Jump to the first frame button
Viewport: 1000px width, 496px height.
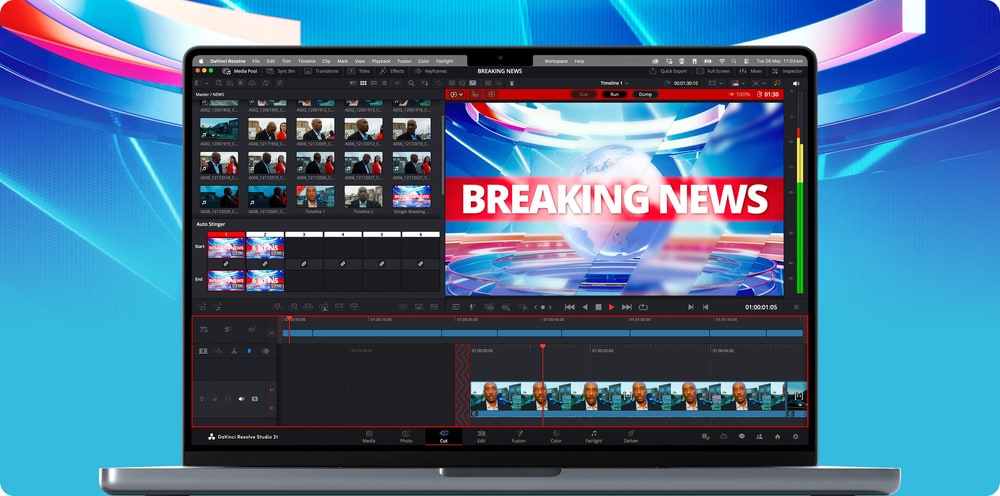[570, 307]
